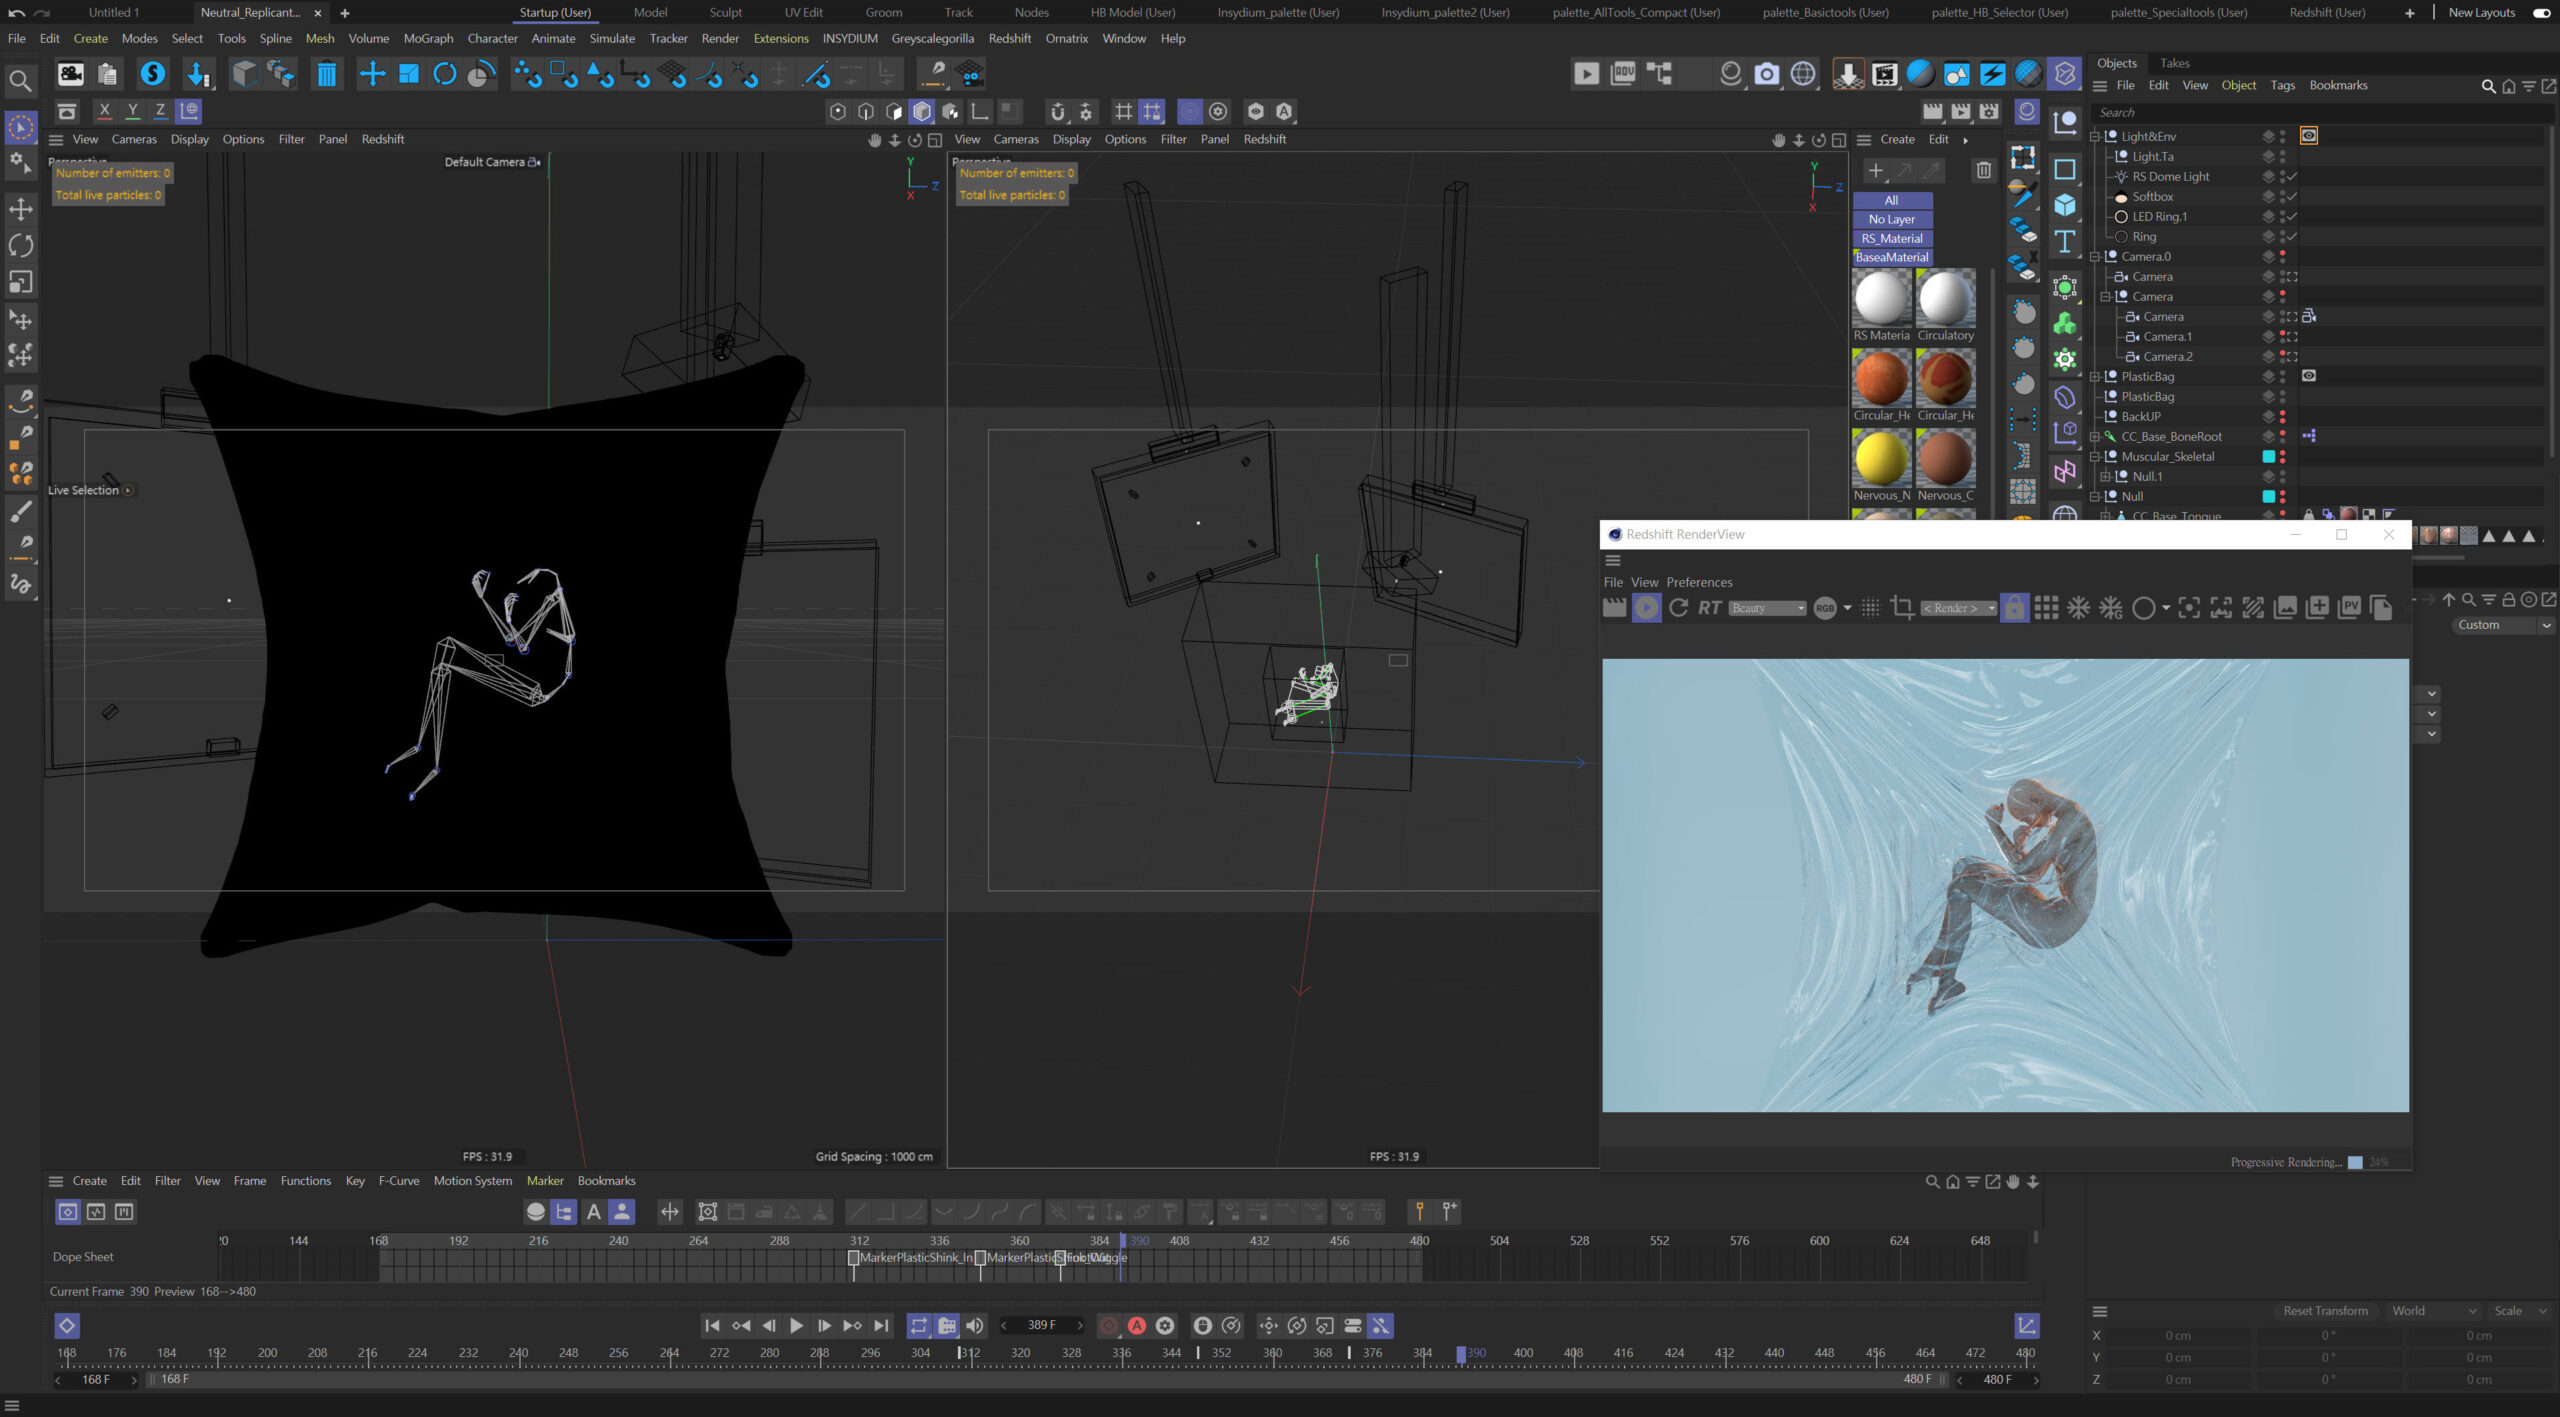
Task: Select the BaseaMaterial layer filter
Action: click(1892, 258)
